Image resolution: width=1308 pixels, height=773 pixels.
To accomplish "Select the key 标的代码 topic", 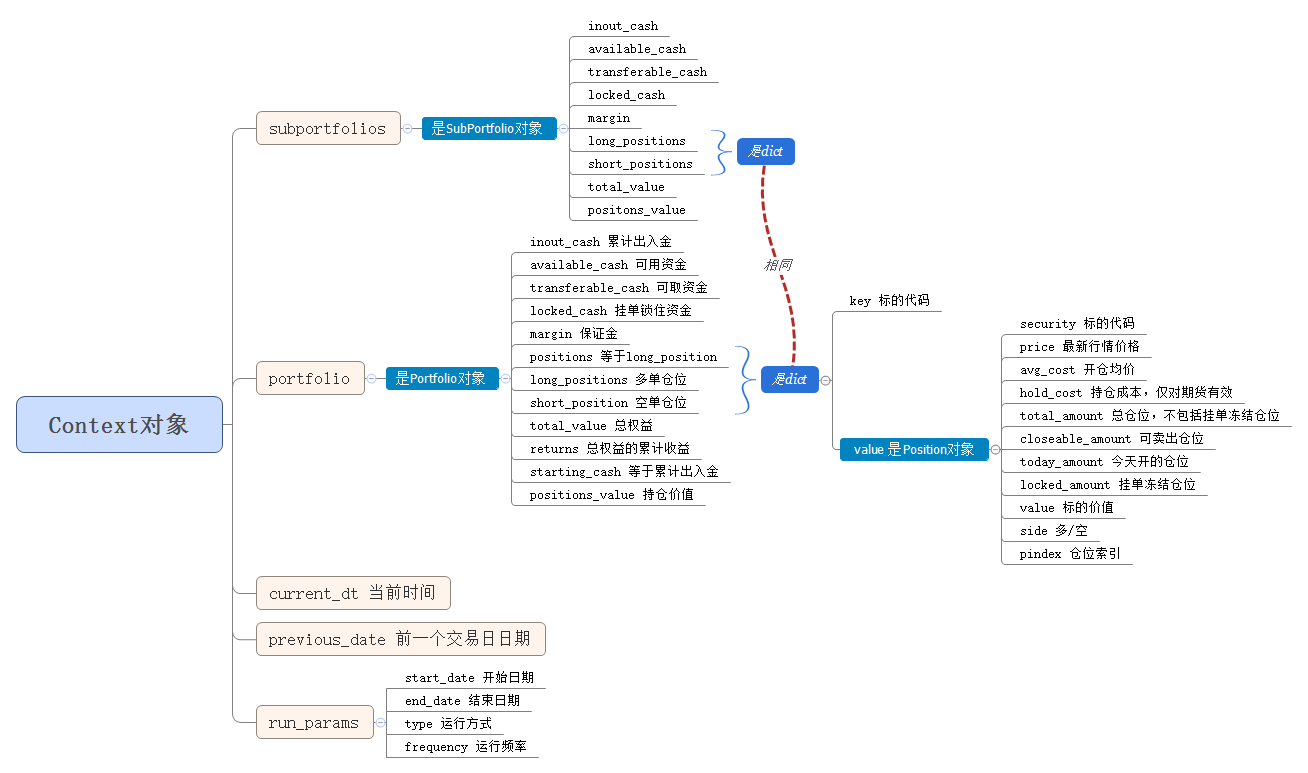I will [x=889, y=300].
